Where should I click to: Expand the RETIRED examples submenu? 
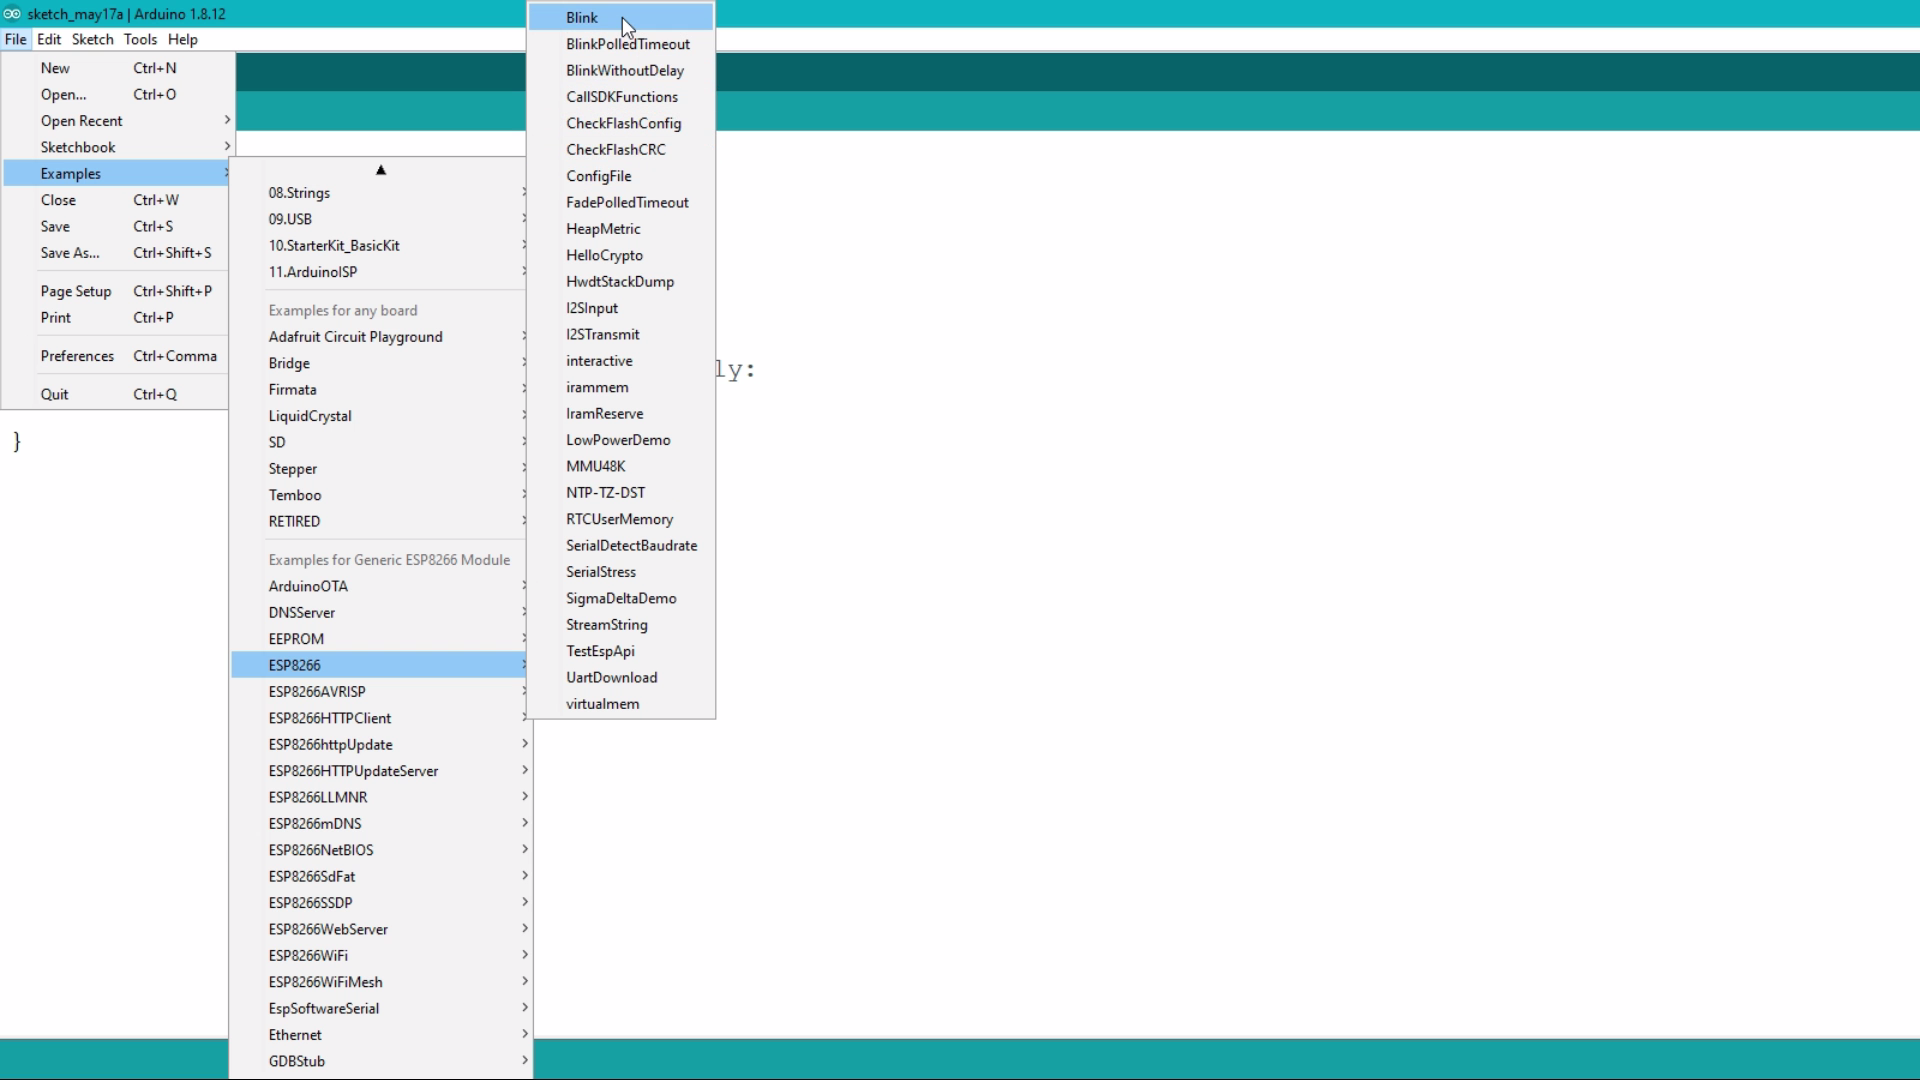380,521
